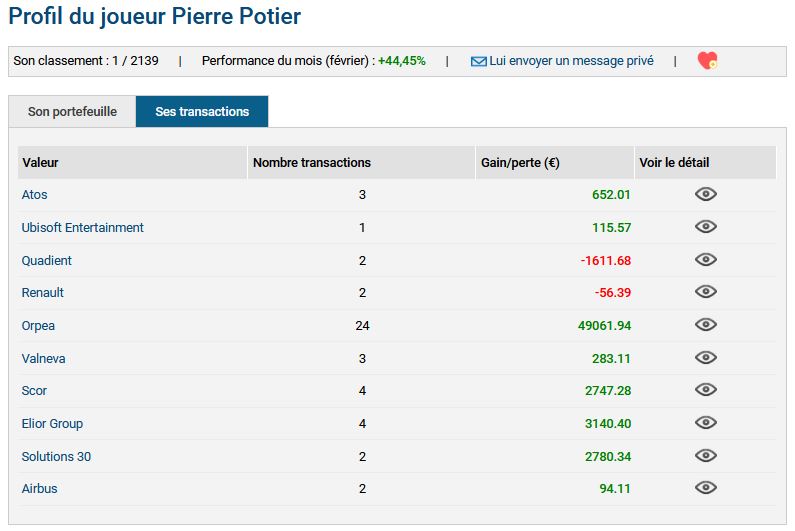
Task: Open Airbus transaction detail eye icon
Action: point(706,488)
